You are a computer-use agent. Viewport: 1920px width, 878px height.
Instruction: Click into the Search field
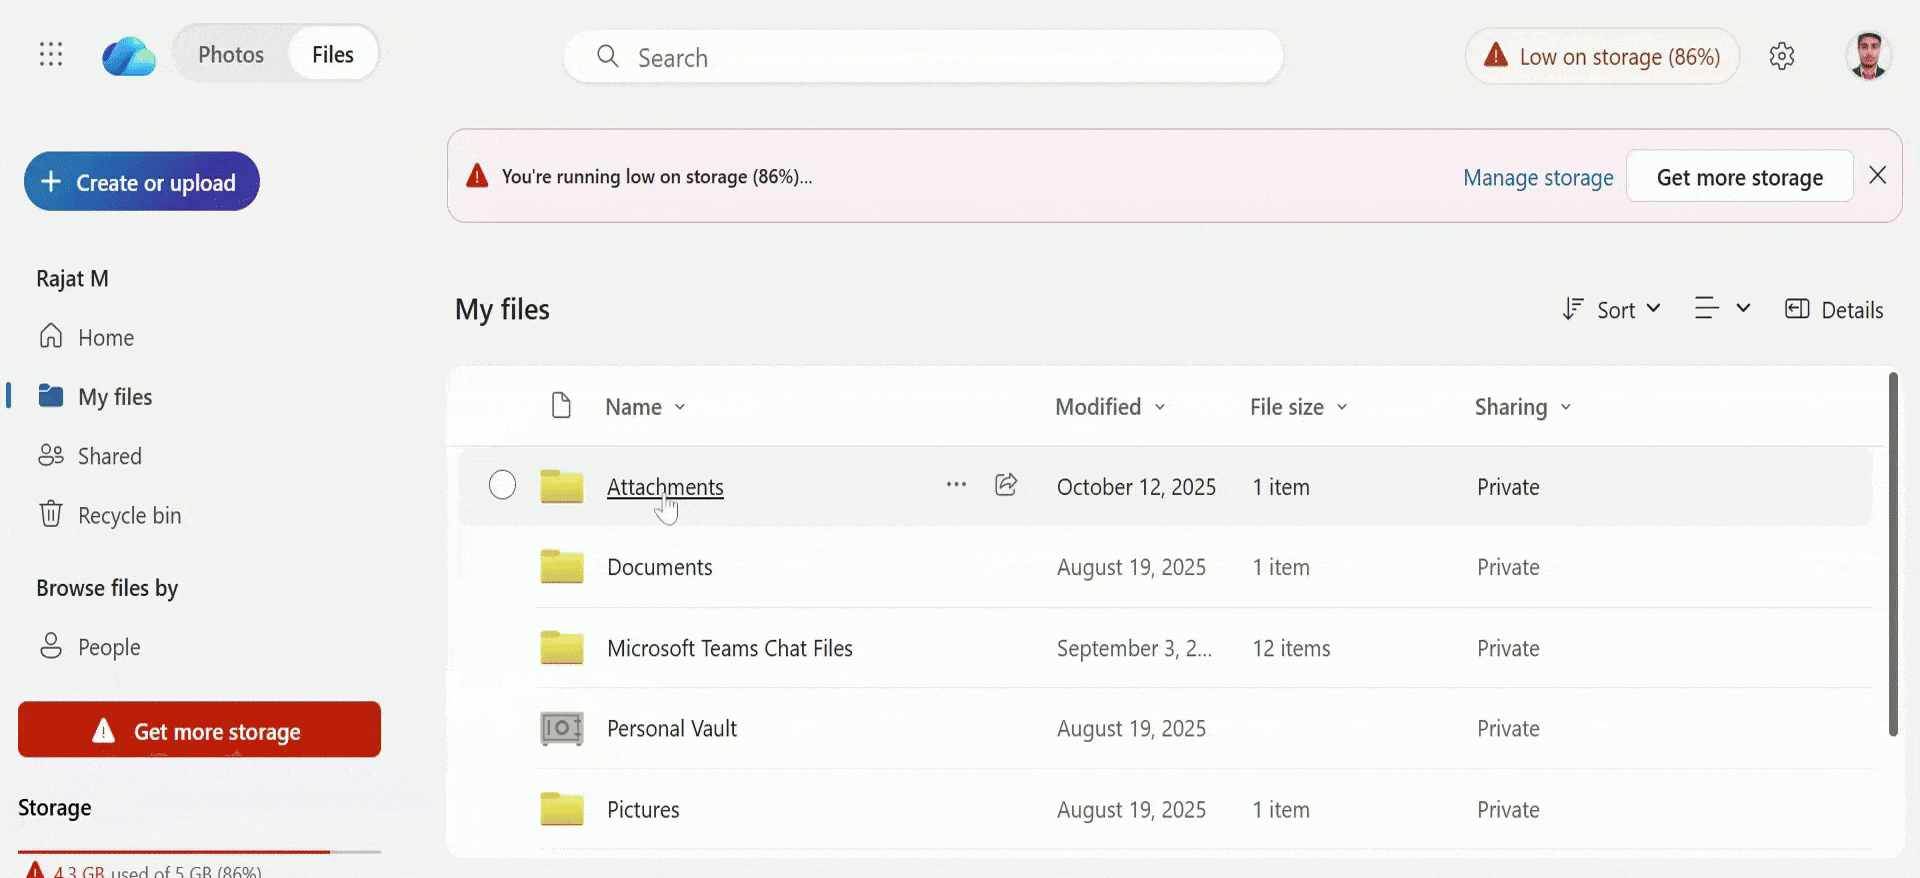923,58
